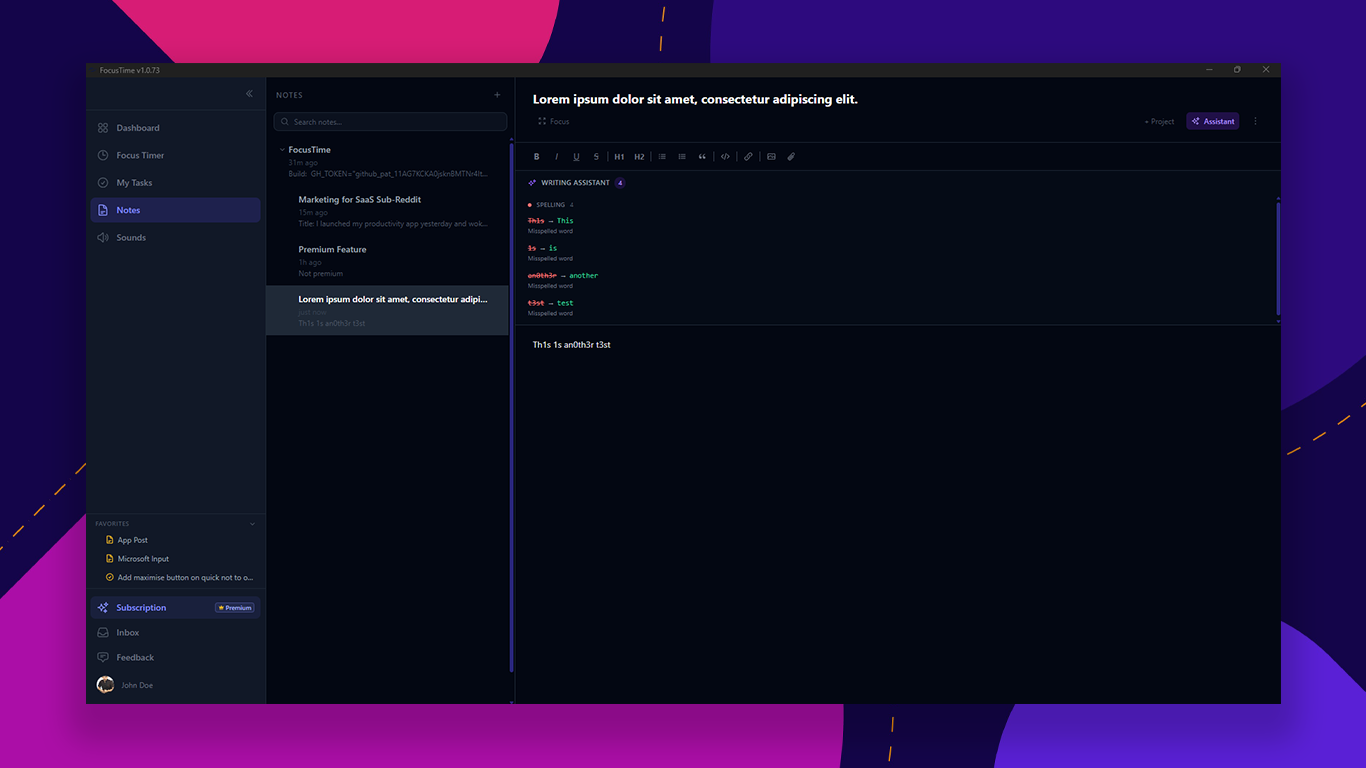Toggle the Assistant panel button
The image size is (1366, 768).
tap(1212, 122)
